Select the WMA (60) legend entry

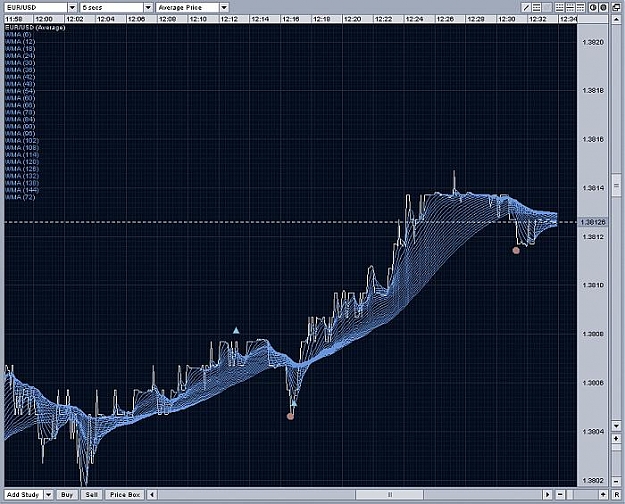[20, 98]
